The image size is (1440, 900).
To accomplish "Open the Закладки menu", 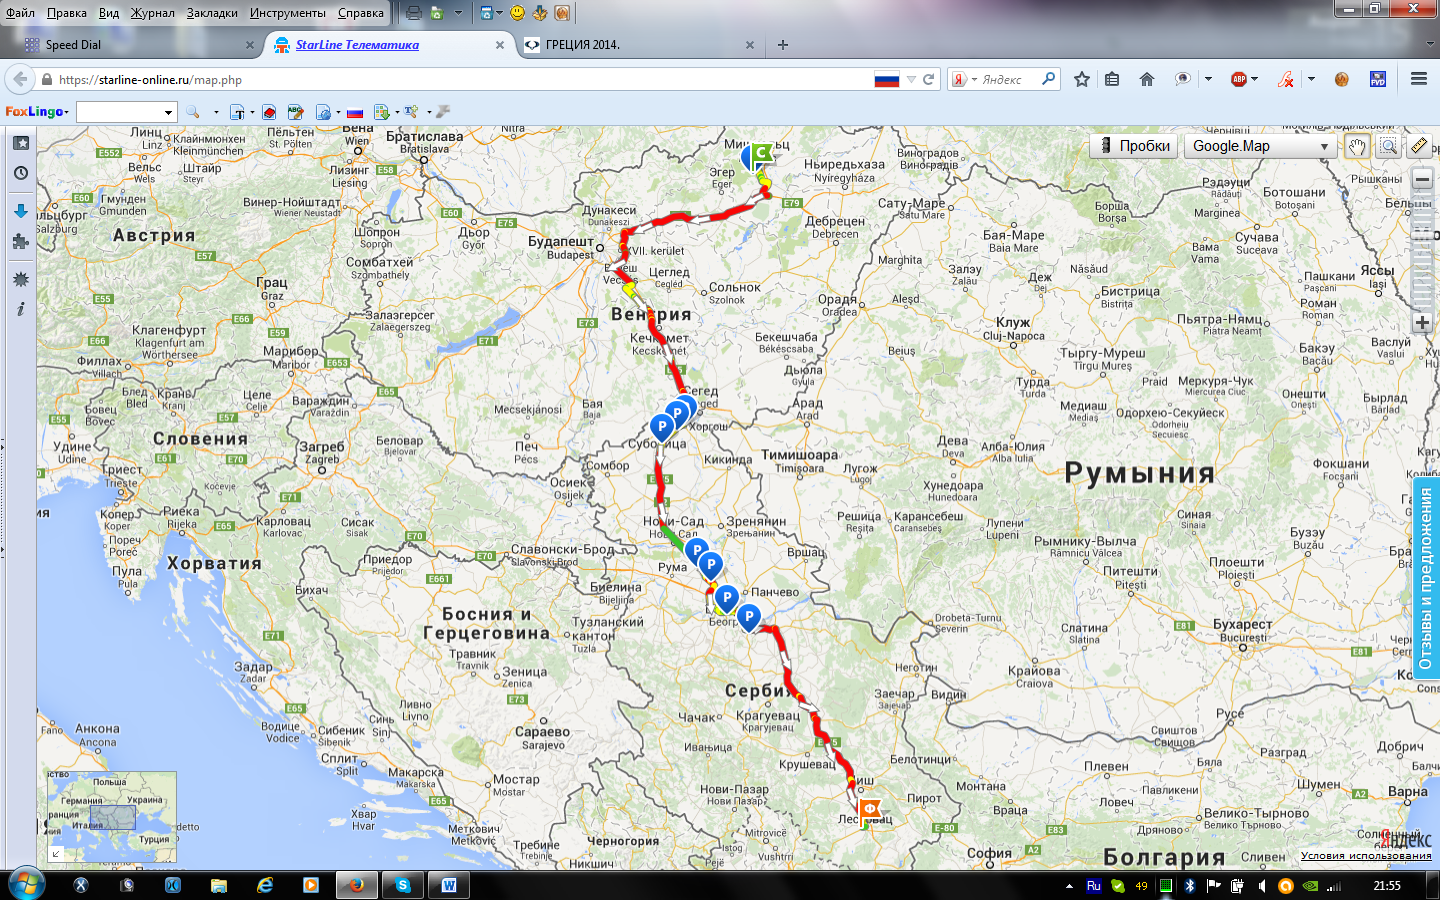I will 212,13.
